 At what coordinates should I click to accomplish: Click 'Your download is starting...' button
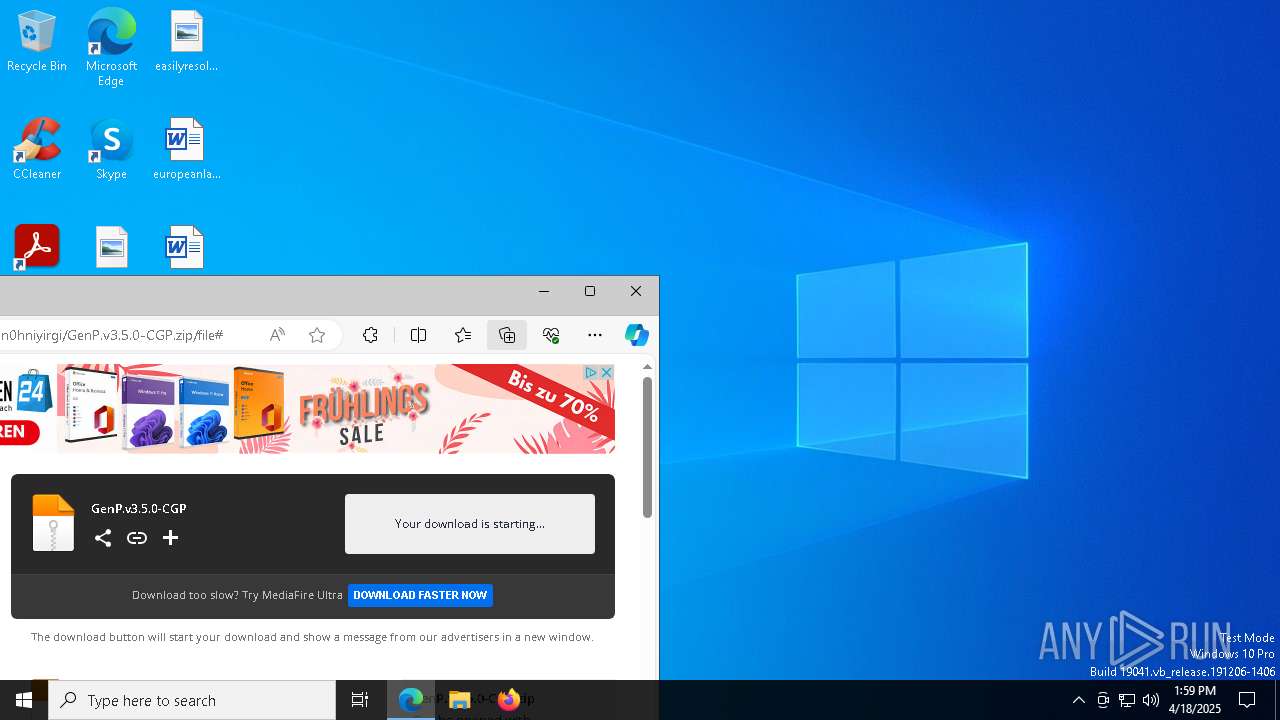[470, 523]
